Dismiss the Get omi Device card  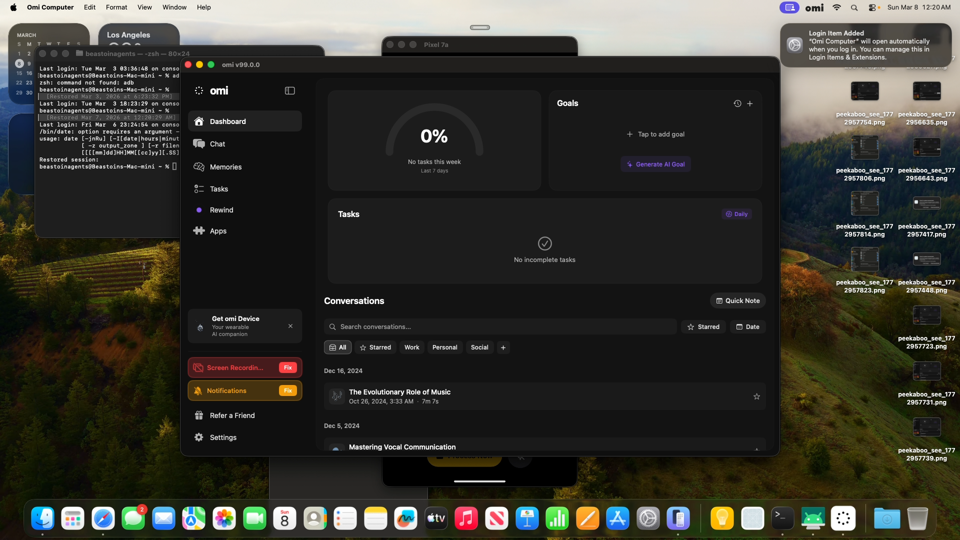pos(290,326)
